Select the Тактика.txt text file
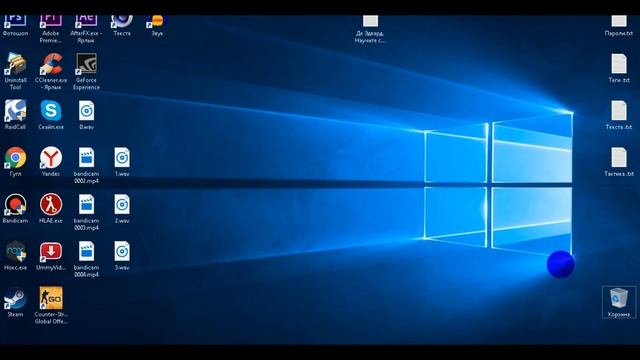The image size is (640, 360). coord(619,162)
